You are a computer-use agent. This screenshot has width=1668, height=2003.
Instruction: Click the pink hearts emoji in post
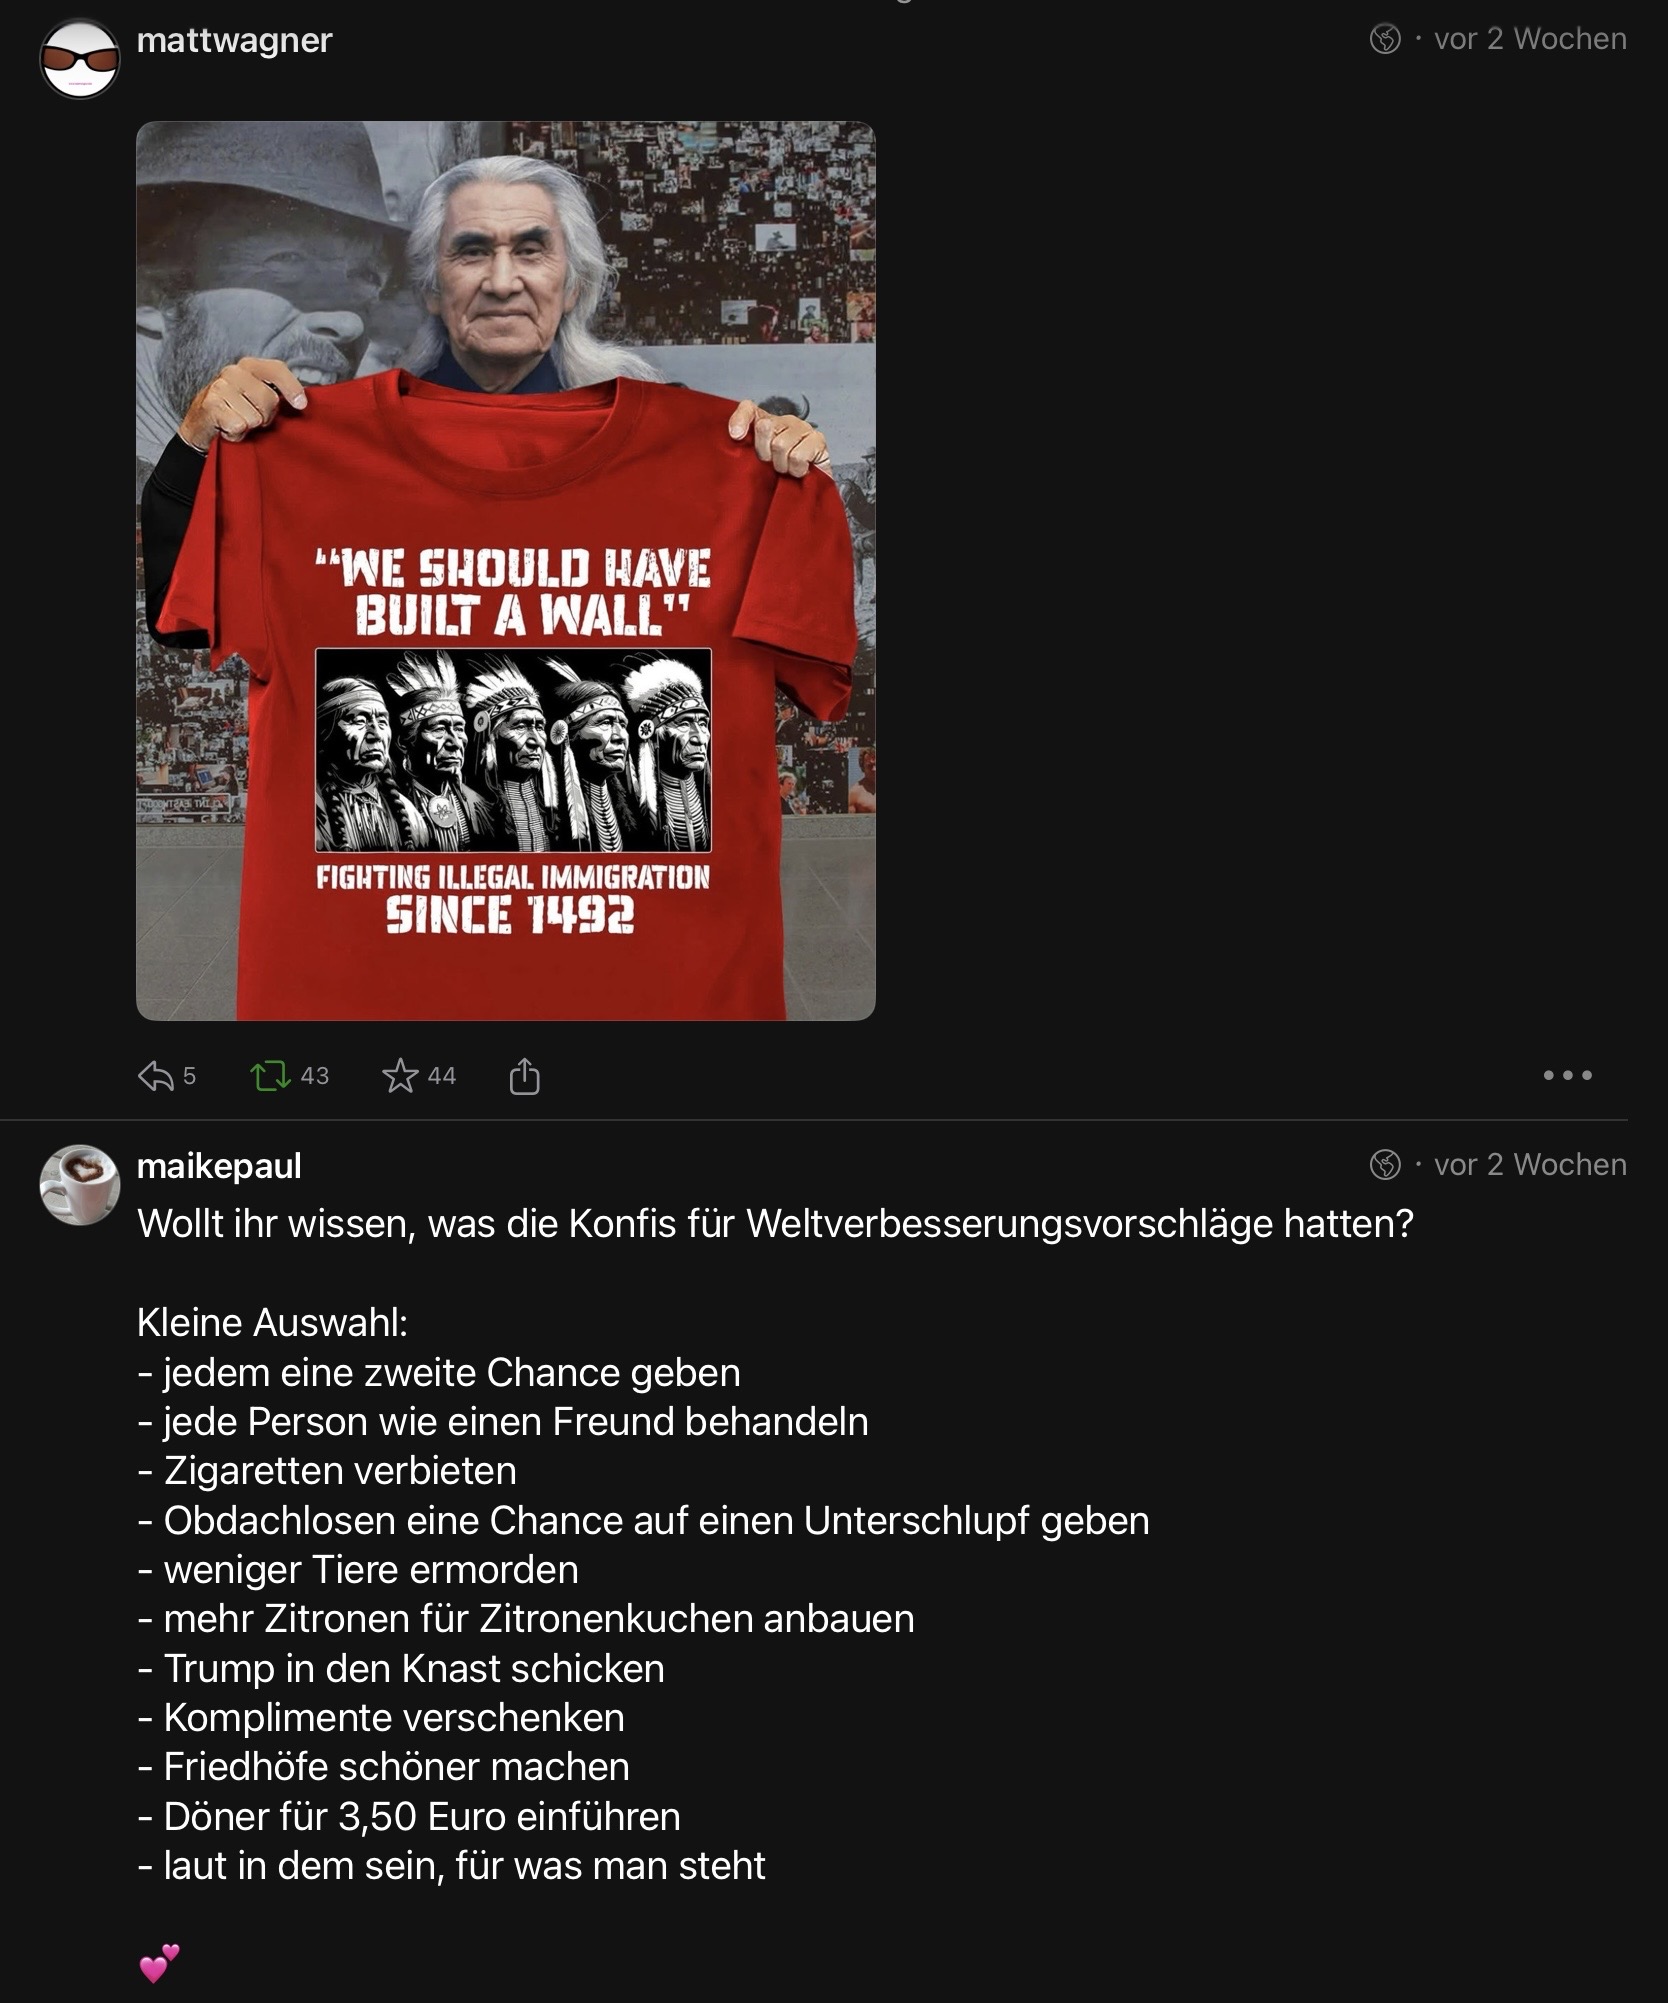(159, 1963)
